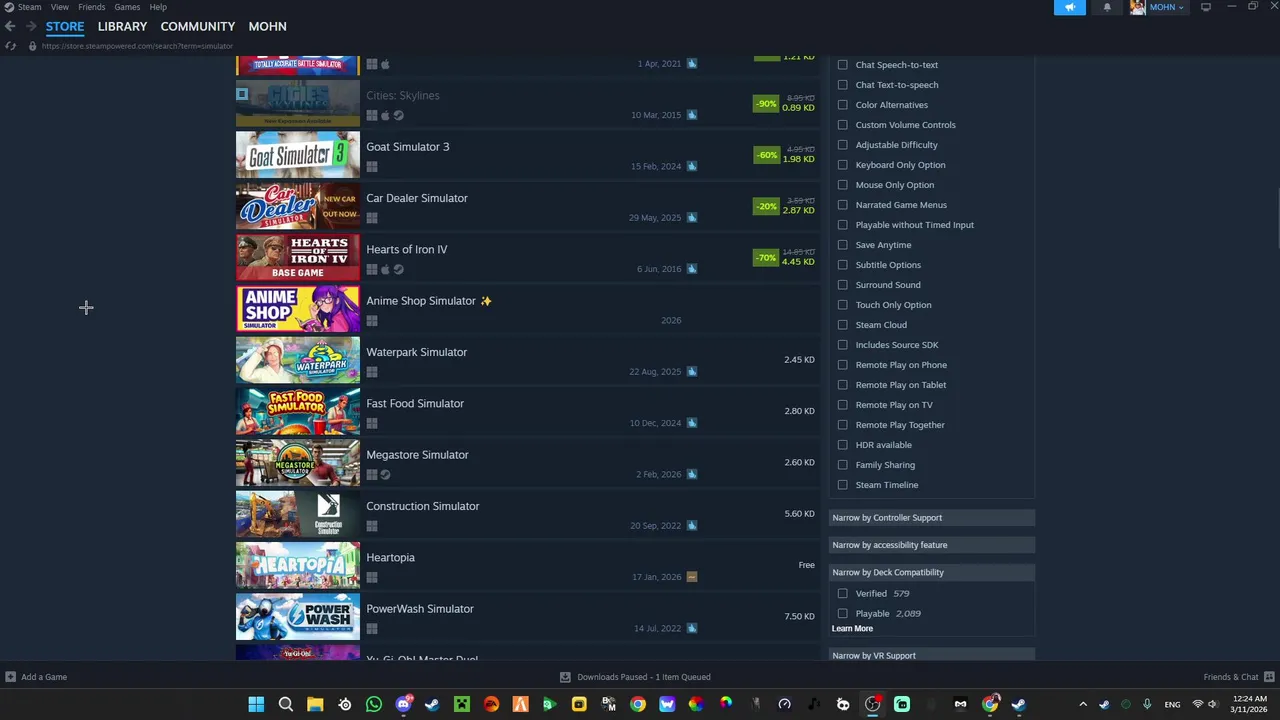1280x720 pixels.
Task: Open the STORE tab
Action: coord(65,26)
